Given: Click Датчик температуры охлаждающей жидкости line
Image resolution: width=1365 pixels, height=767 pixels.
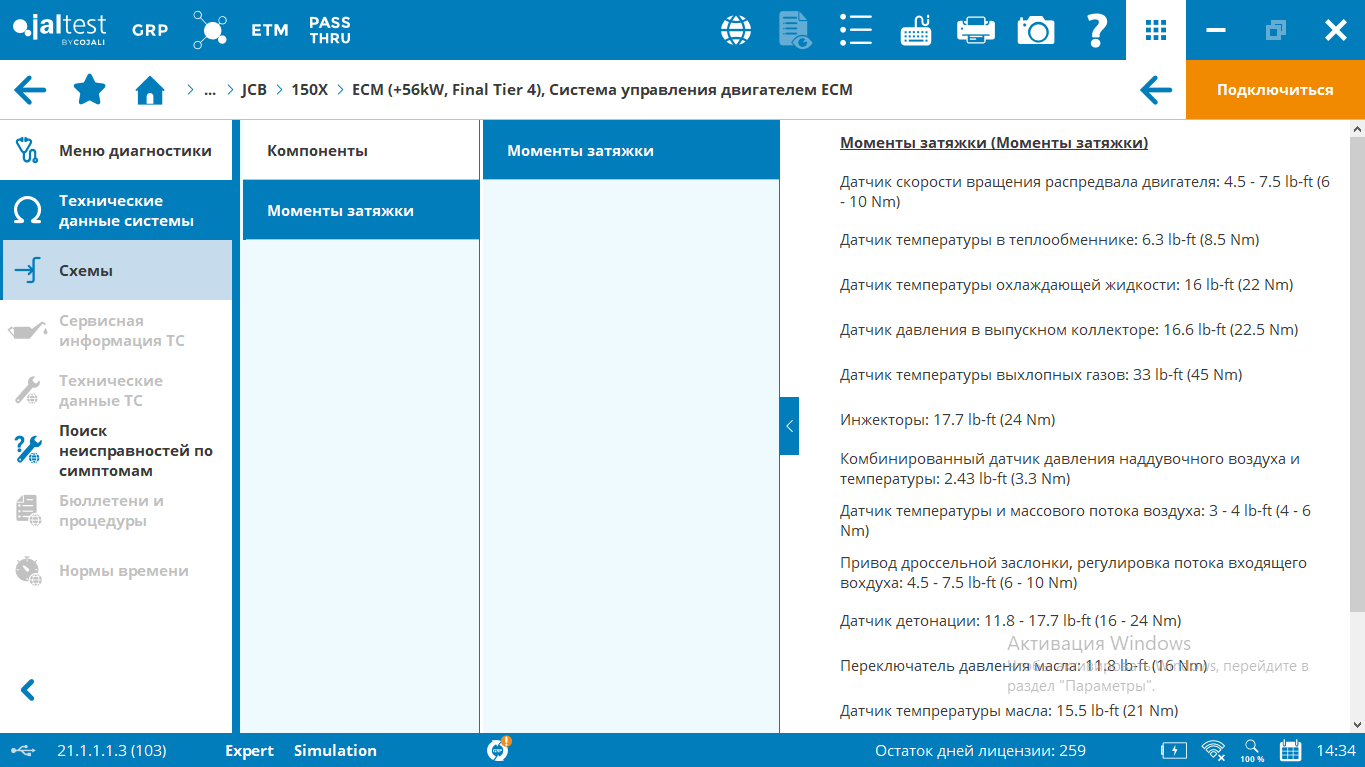Looking at the screenshot, I should click(1067, 285).
